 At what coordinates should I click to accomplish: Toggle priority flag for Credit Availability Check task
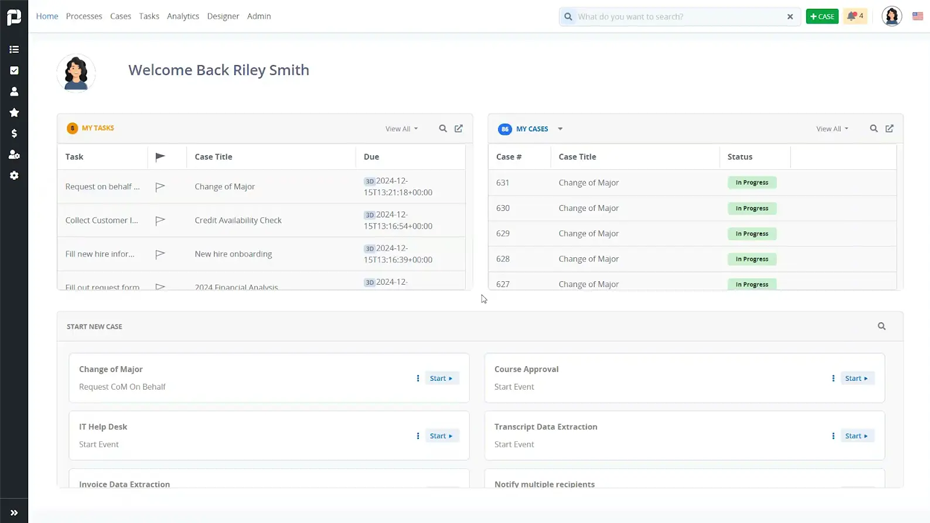click(x=160, y=221)
